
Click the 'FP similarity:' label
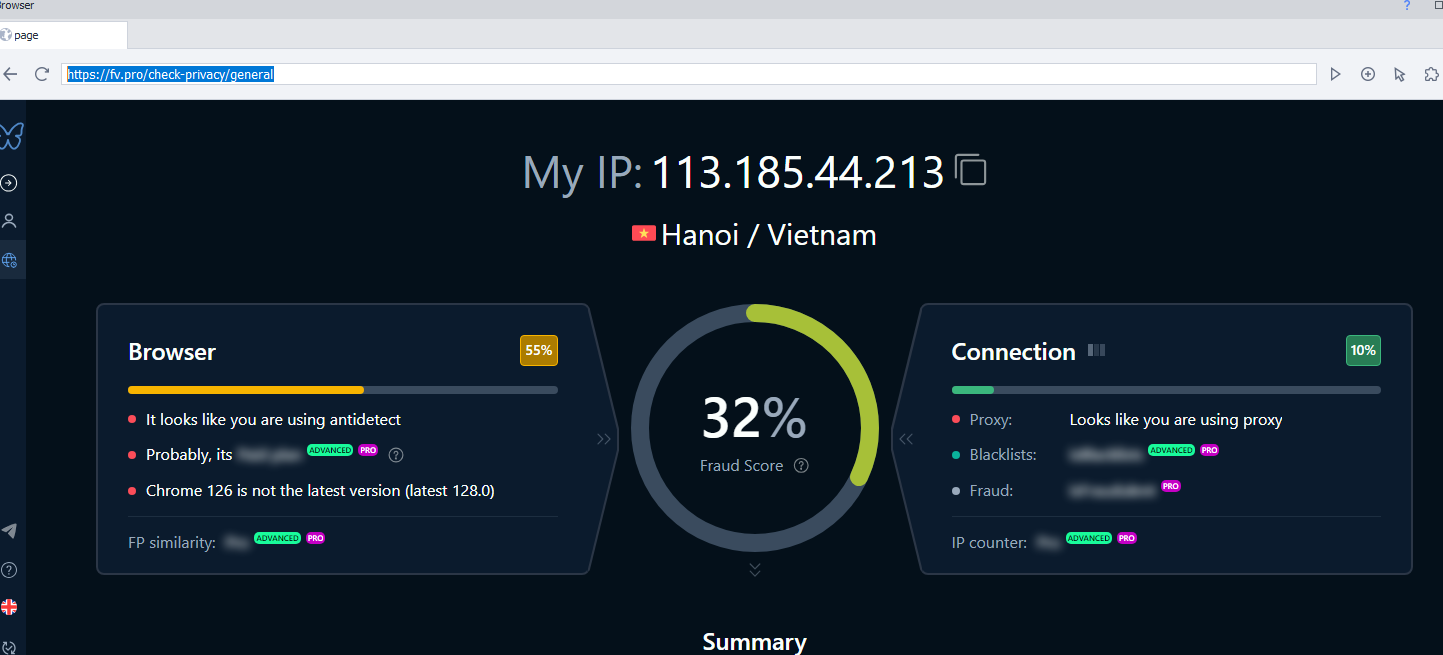[172, 543]
